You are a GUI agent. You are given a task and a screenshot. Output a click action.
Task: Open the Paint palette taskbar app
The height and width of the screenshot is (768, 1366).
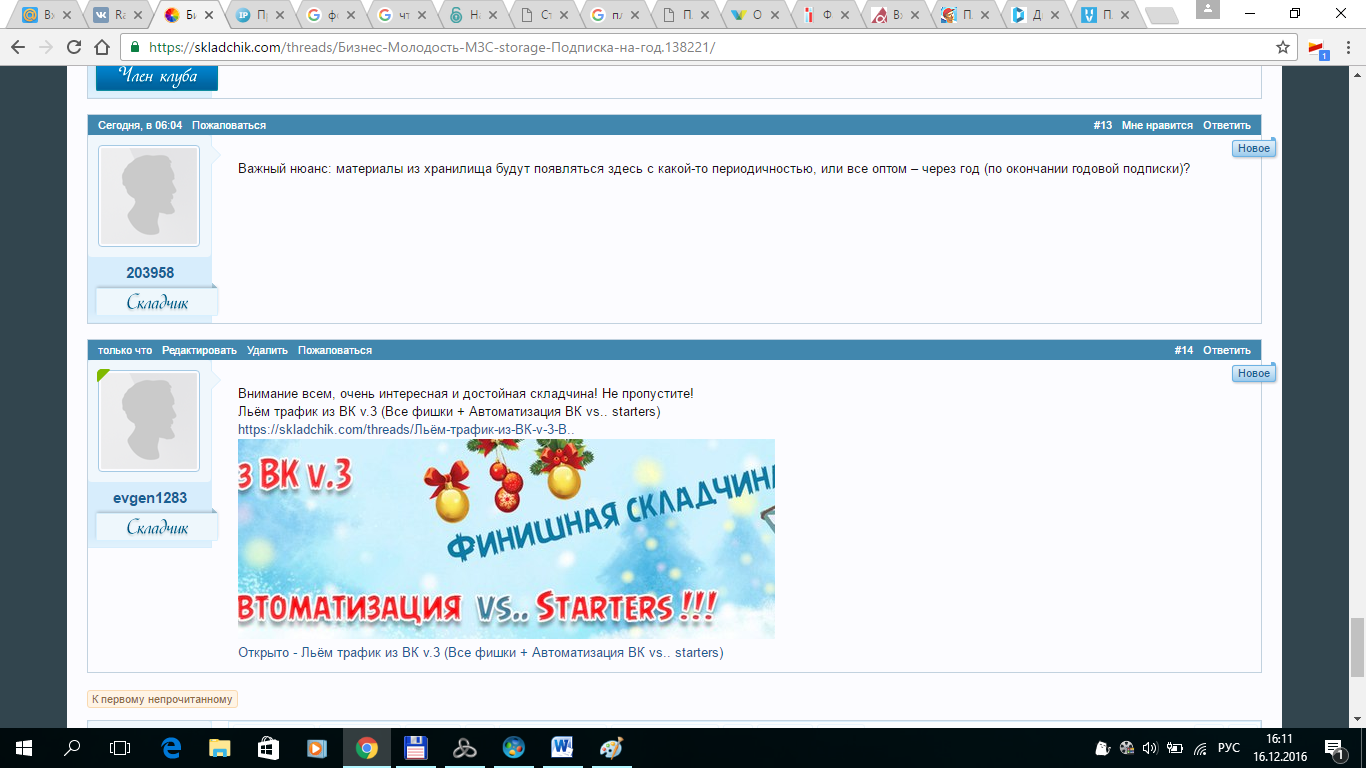[x=611, y=747]
